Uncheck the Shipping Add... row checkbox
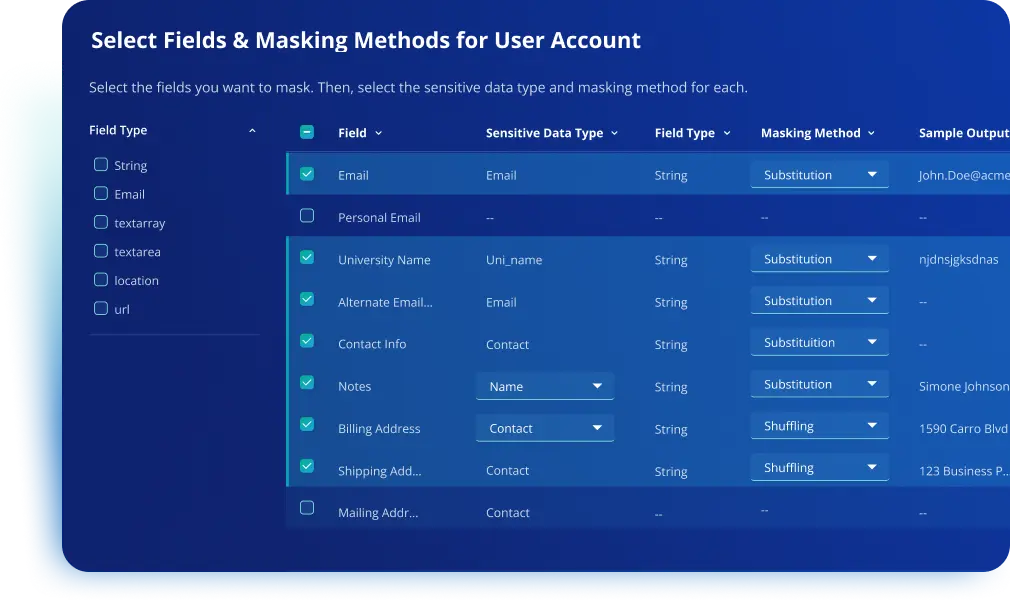This screenshot has height=602, width=1010. (307, 466)
